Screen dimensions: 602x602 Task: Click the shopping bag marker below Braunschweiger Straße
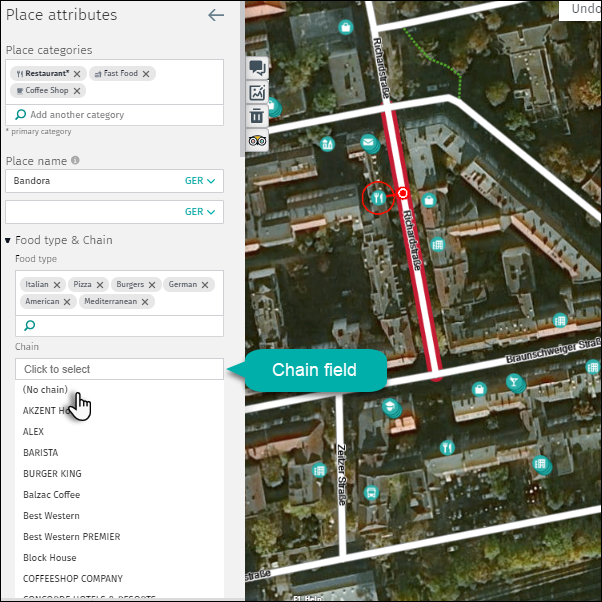(479, 389)
